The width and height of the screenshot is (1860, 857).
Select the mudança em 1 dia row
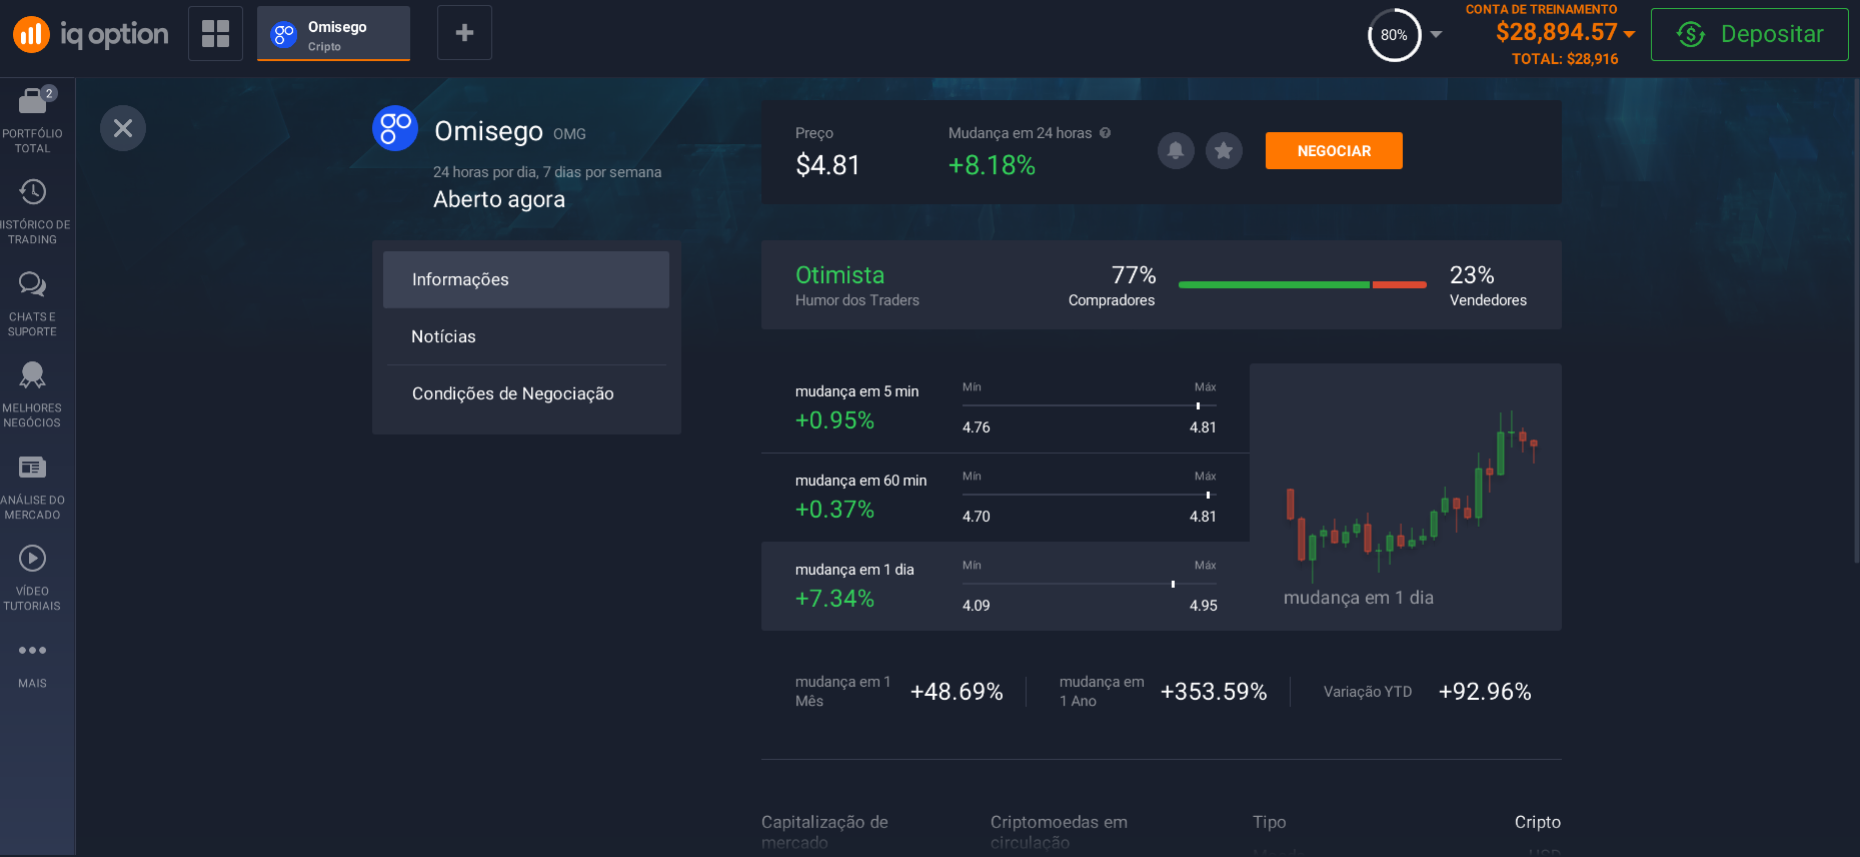pos(1005,586)
